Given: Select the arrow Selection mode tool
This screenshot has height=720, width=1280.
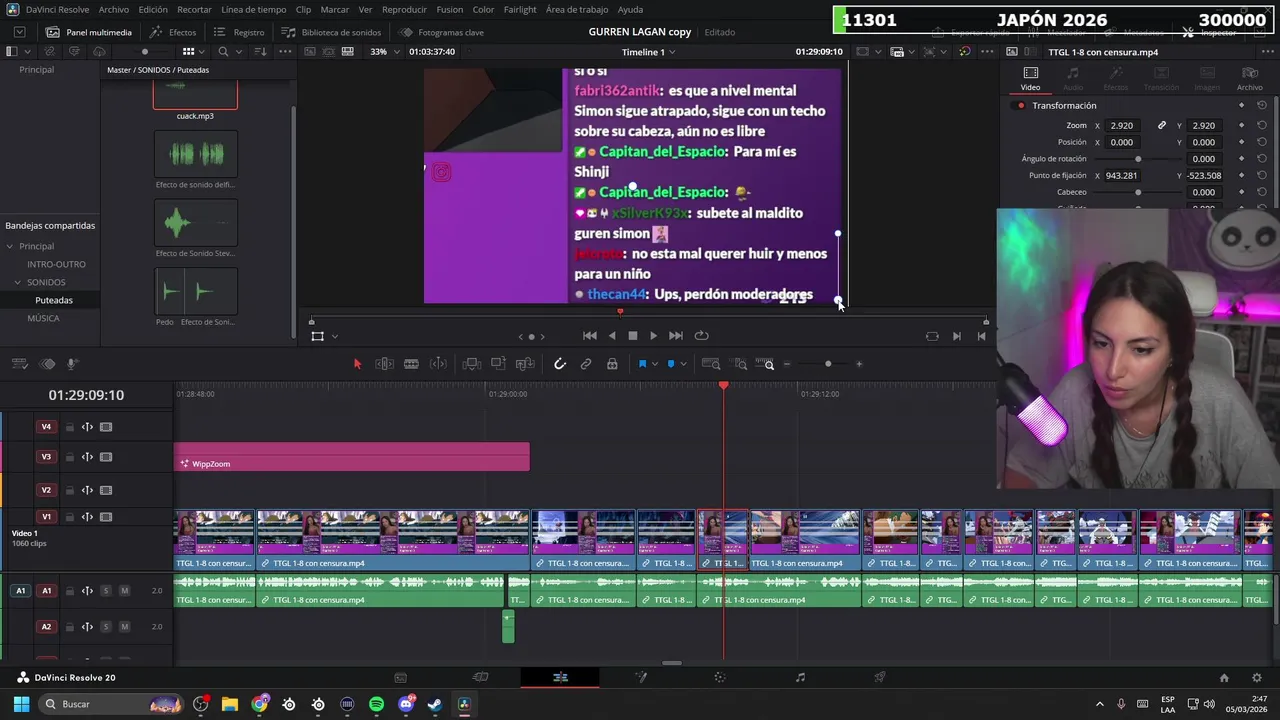Looking at the screenshot, I should pyautogui.click(x=357, y=364).
